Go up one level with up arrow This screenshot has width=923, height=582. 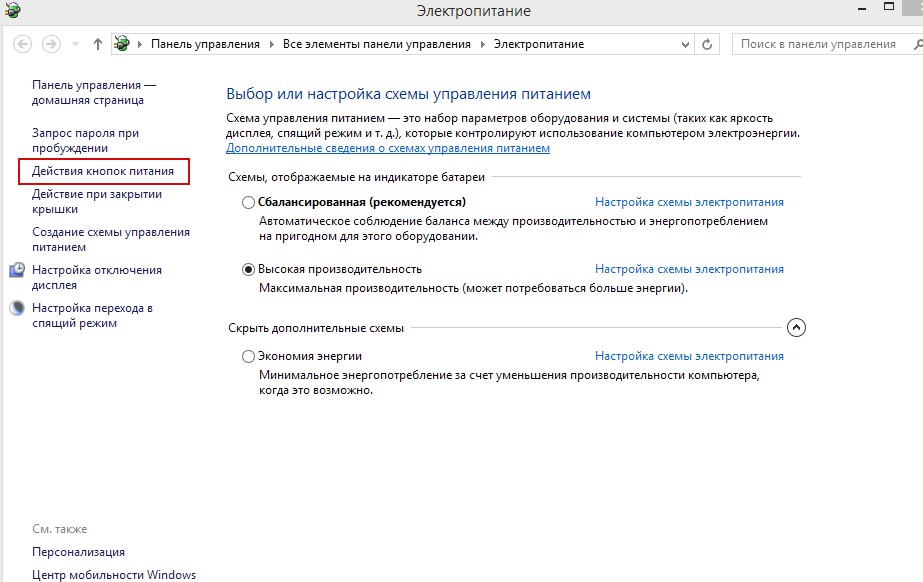coord(97,44)
